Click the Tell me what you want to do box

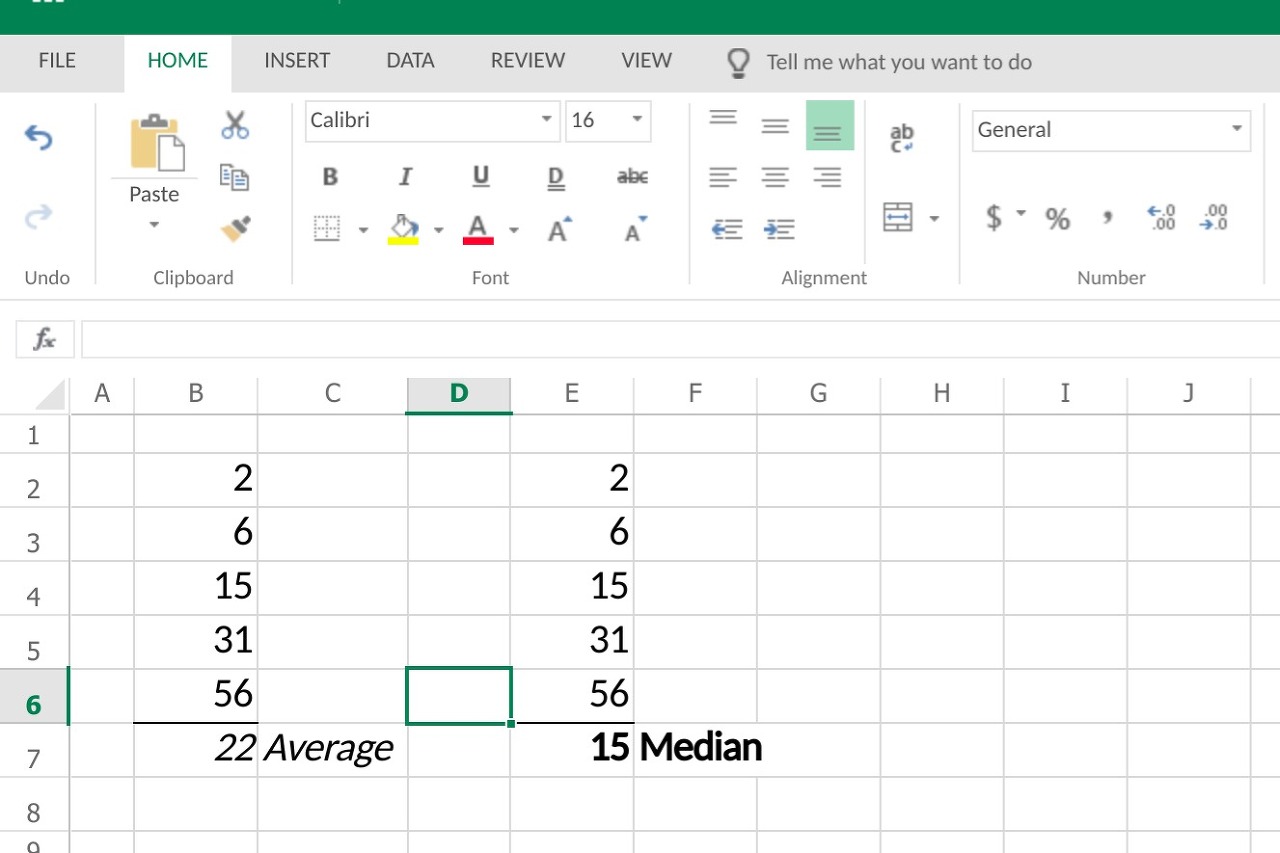pyautogui.click(x=899, y=62)
